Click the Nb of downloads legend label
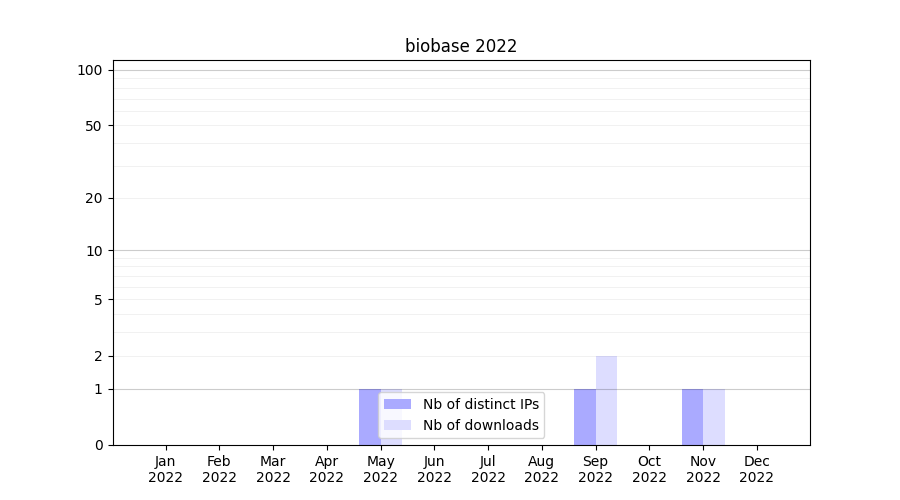This screenshot has width=900, height=500. (480, 425)
